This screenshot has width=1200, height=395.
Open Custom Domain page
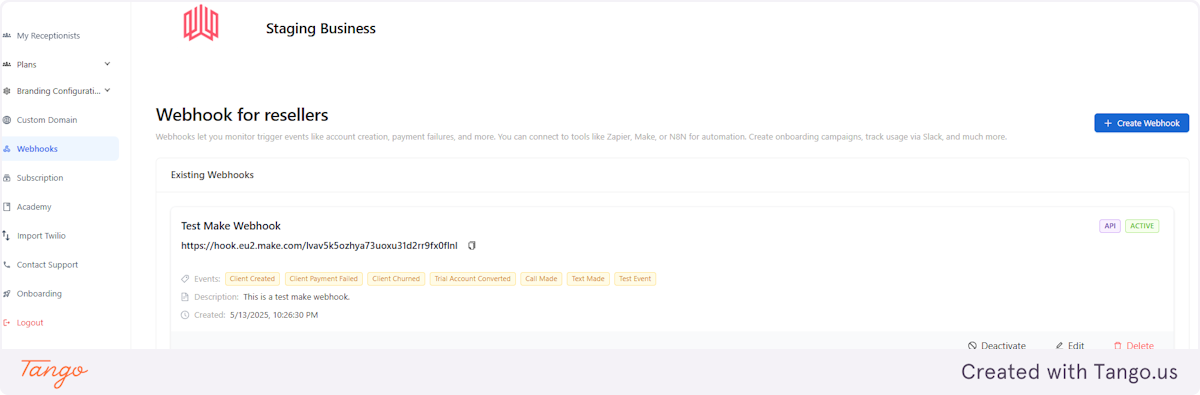(x=47, y=120)
